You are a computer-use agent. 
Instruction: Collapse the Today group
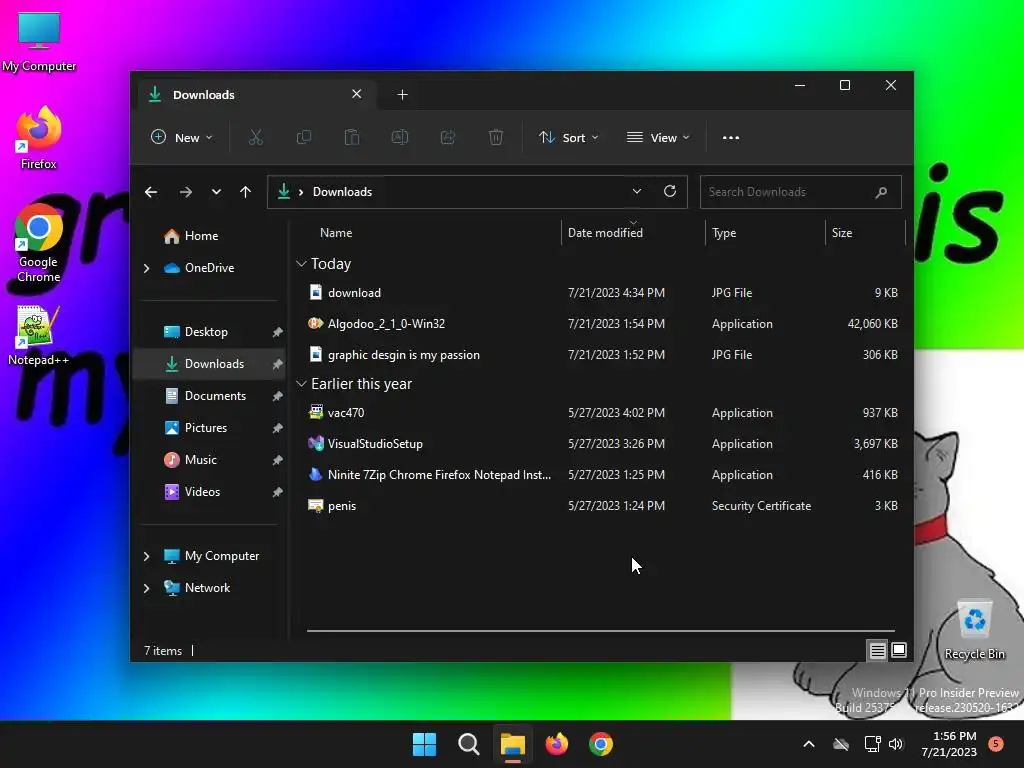(x=301, y=264)
